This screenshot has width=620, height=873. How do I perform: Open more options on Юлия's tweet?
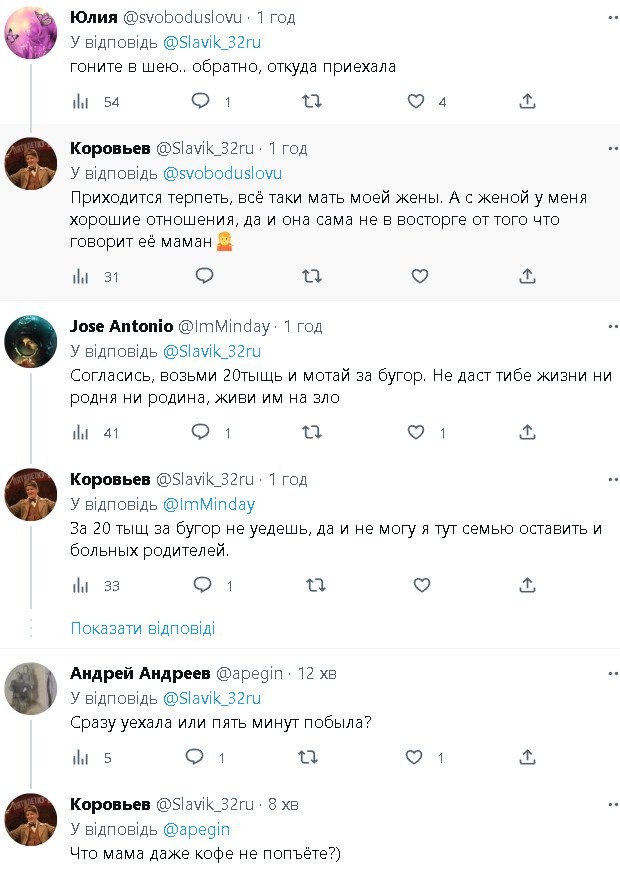coord(612,18)
